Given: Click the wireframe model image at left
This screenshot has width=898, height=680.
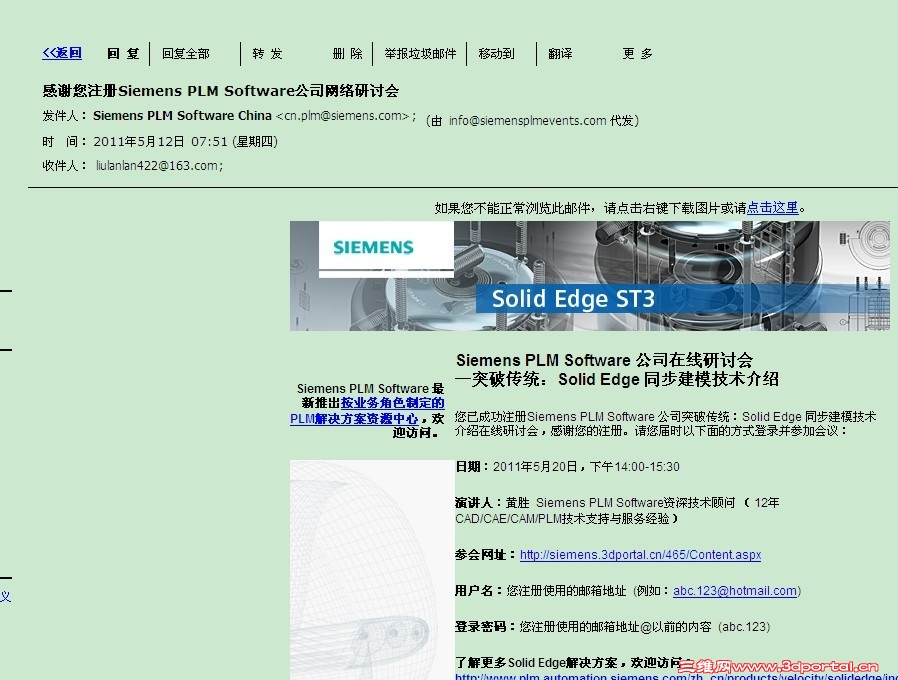Looking at the screenshot, I should pyautogui.click(x=372, y=570).
